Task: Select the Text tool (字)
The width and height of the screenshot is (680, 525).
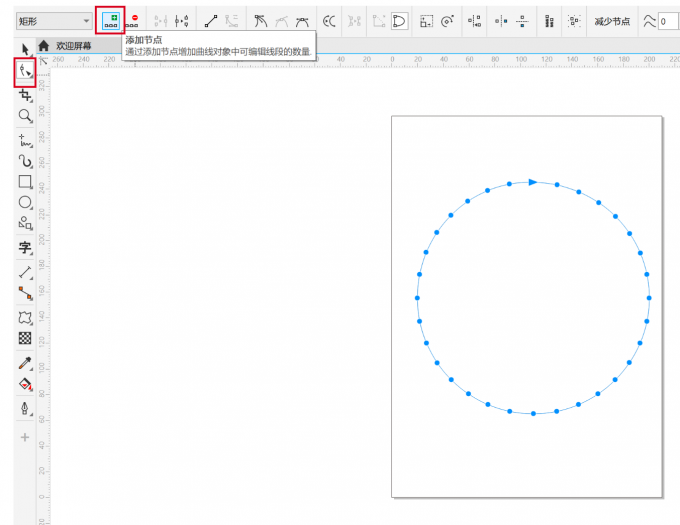Action: (25, 248)
